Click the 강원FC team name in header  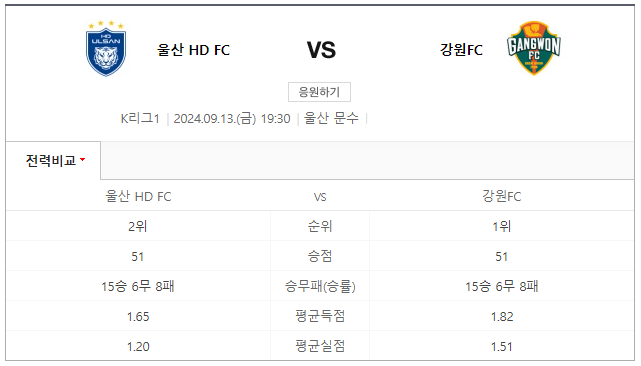pyautogui.click(x=461, y=50)
